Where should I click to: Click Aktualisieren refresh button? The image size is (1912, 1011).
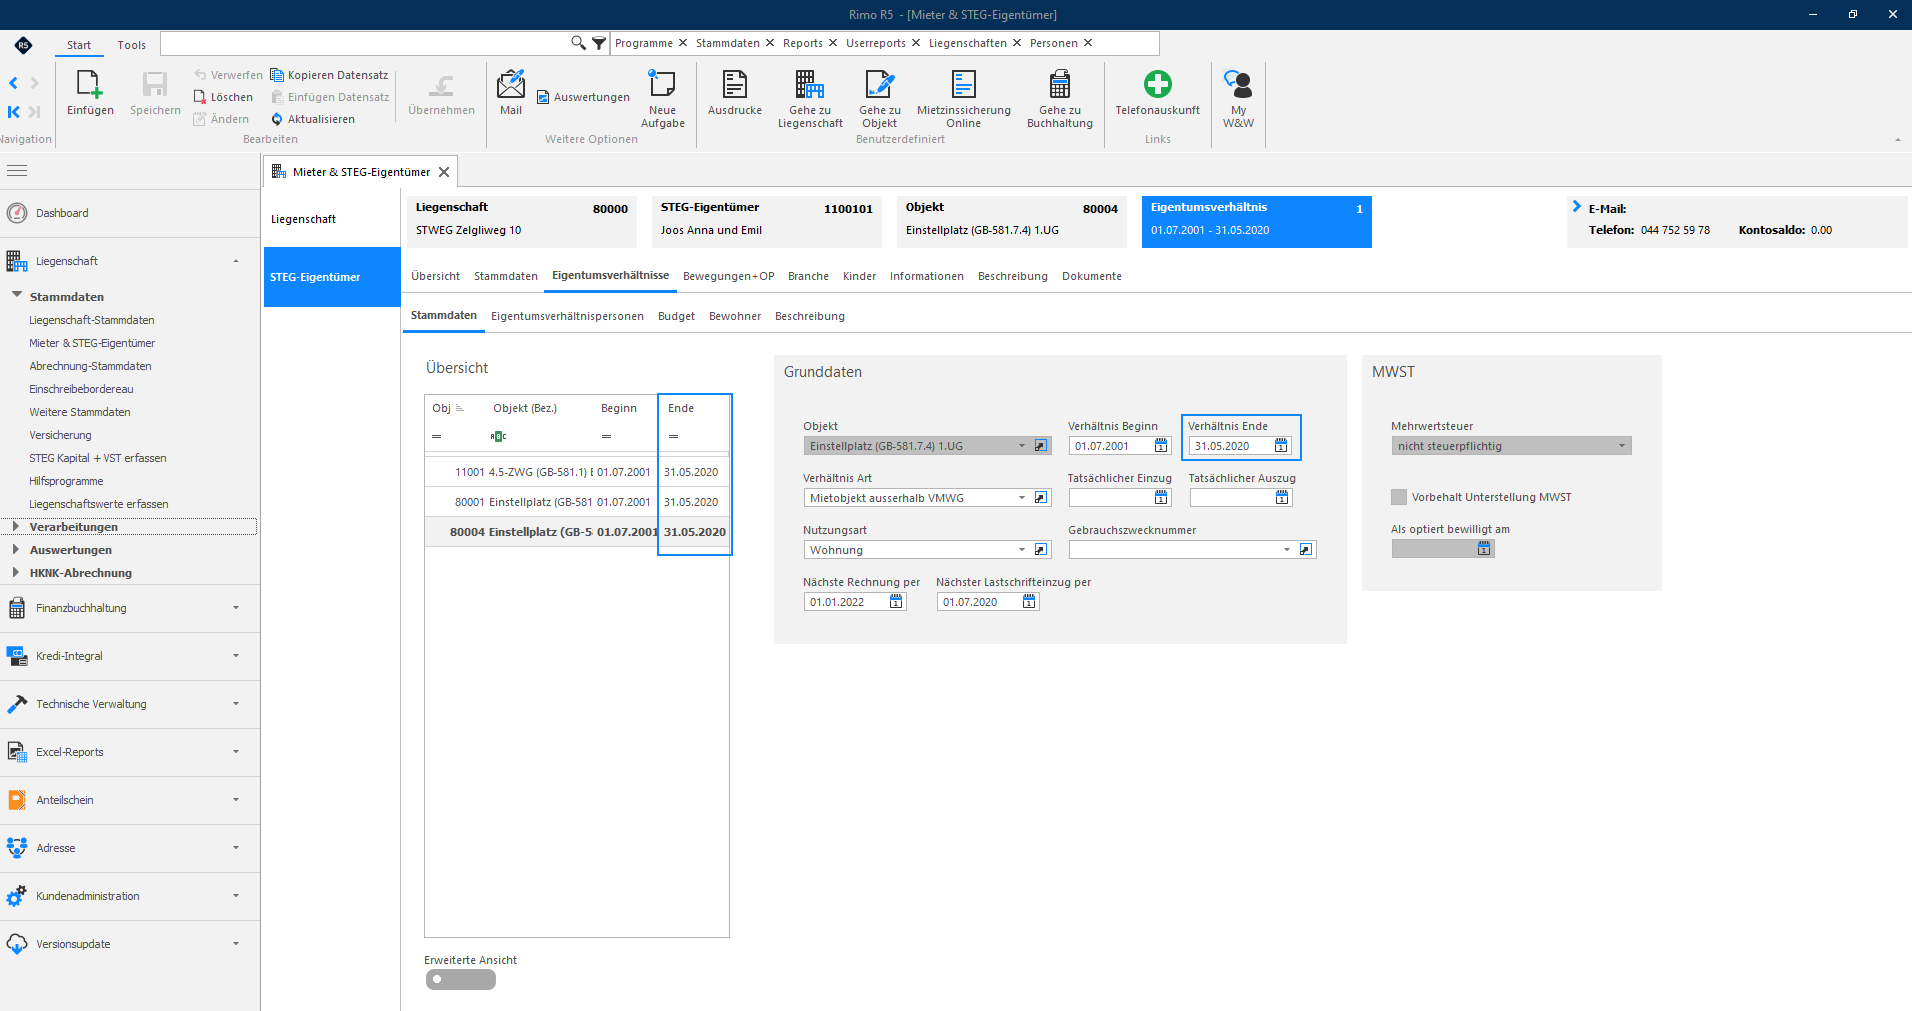coord(312,119)
